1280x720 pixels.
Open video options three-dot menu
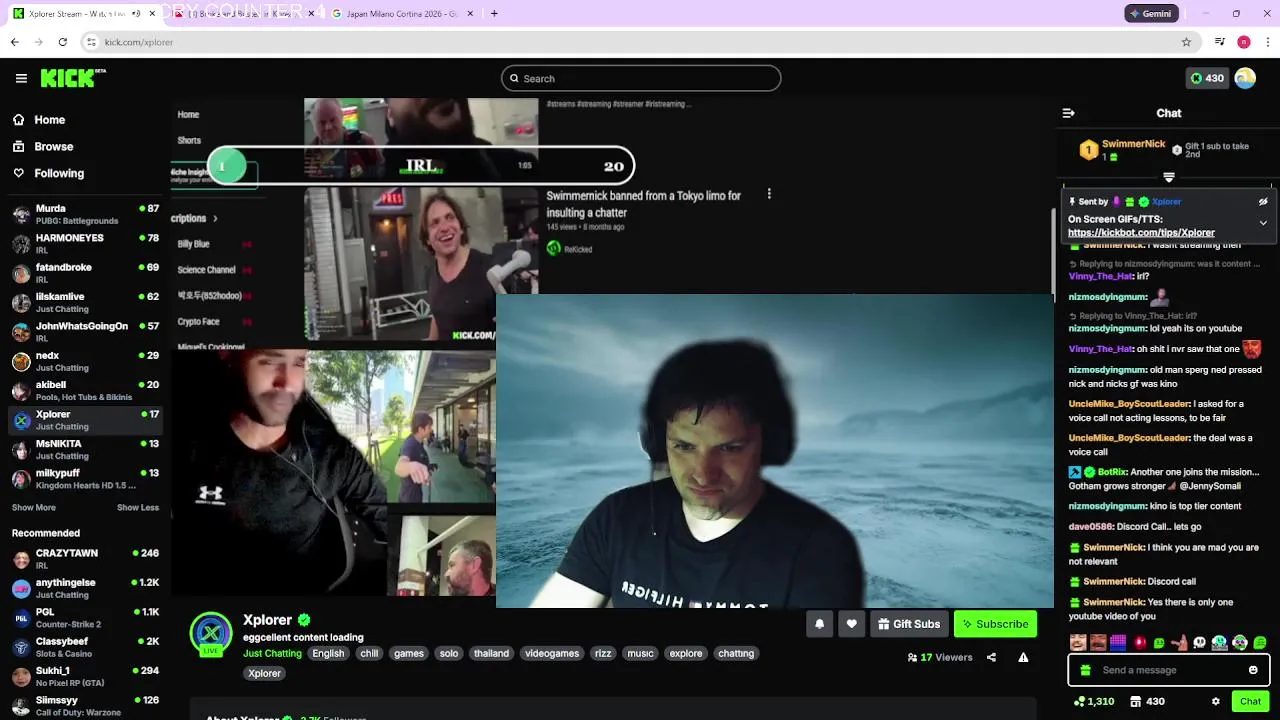click(769, 194)
